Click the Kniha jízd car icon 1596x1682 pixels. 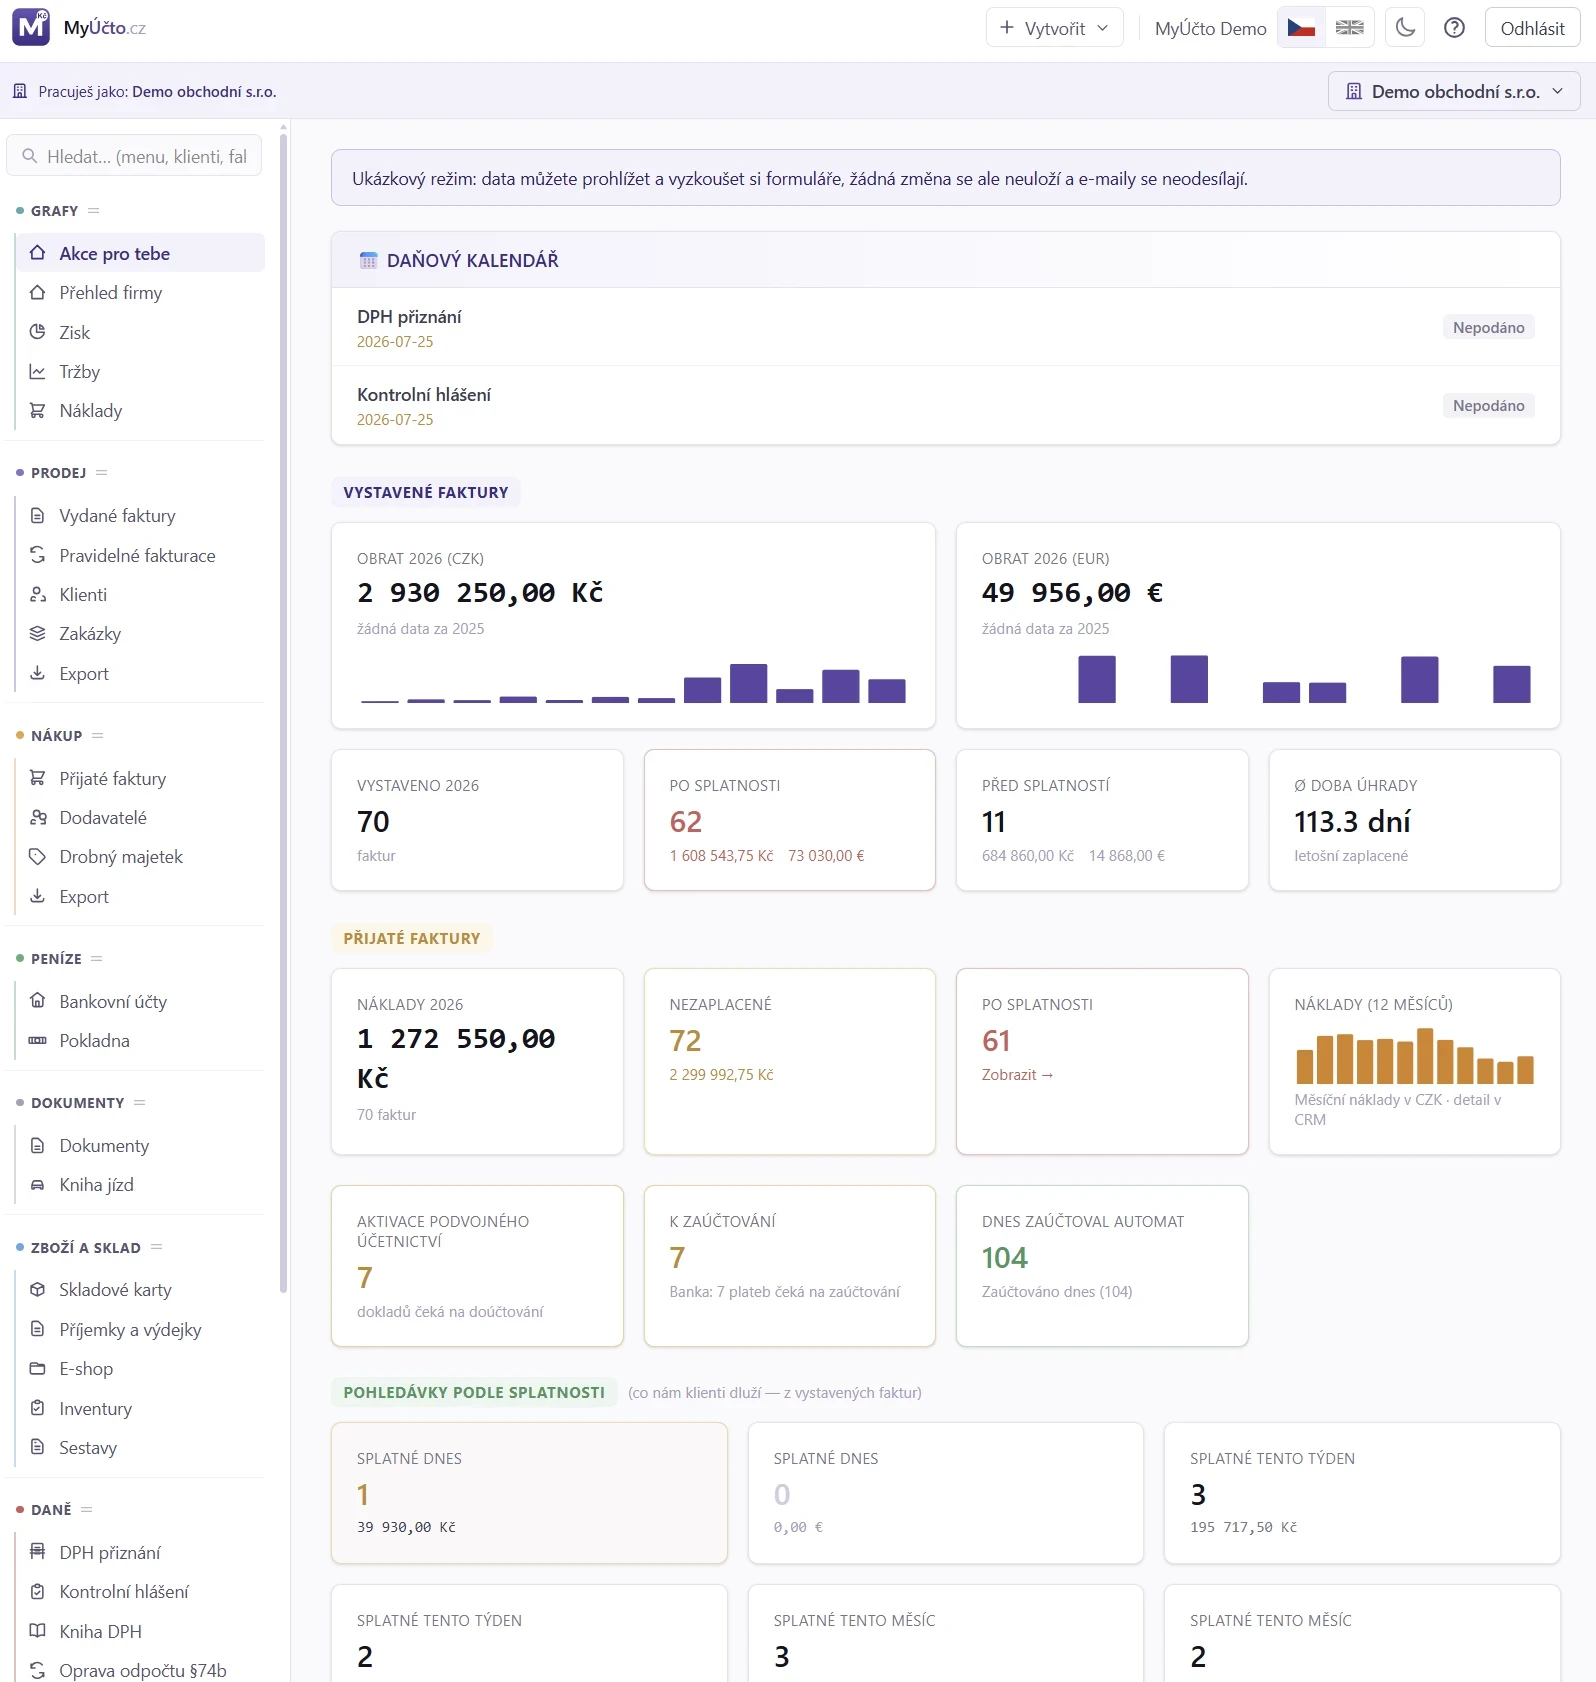tap(38, 1185)
